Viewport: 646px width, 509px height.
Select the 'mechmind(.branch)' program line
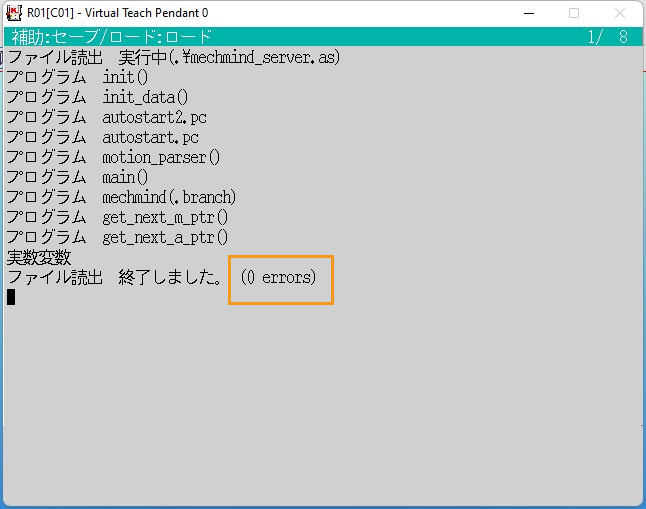(x=121, y=197)
